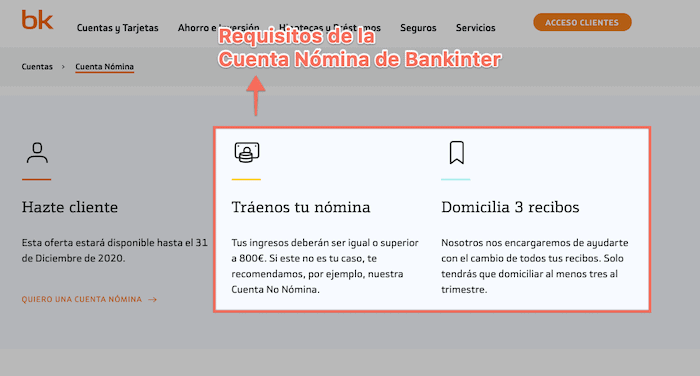Click the paragraph about cambio de todos tus recibos
This screenshot has width=700, height=376.
[535, 266]
